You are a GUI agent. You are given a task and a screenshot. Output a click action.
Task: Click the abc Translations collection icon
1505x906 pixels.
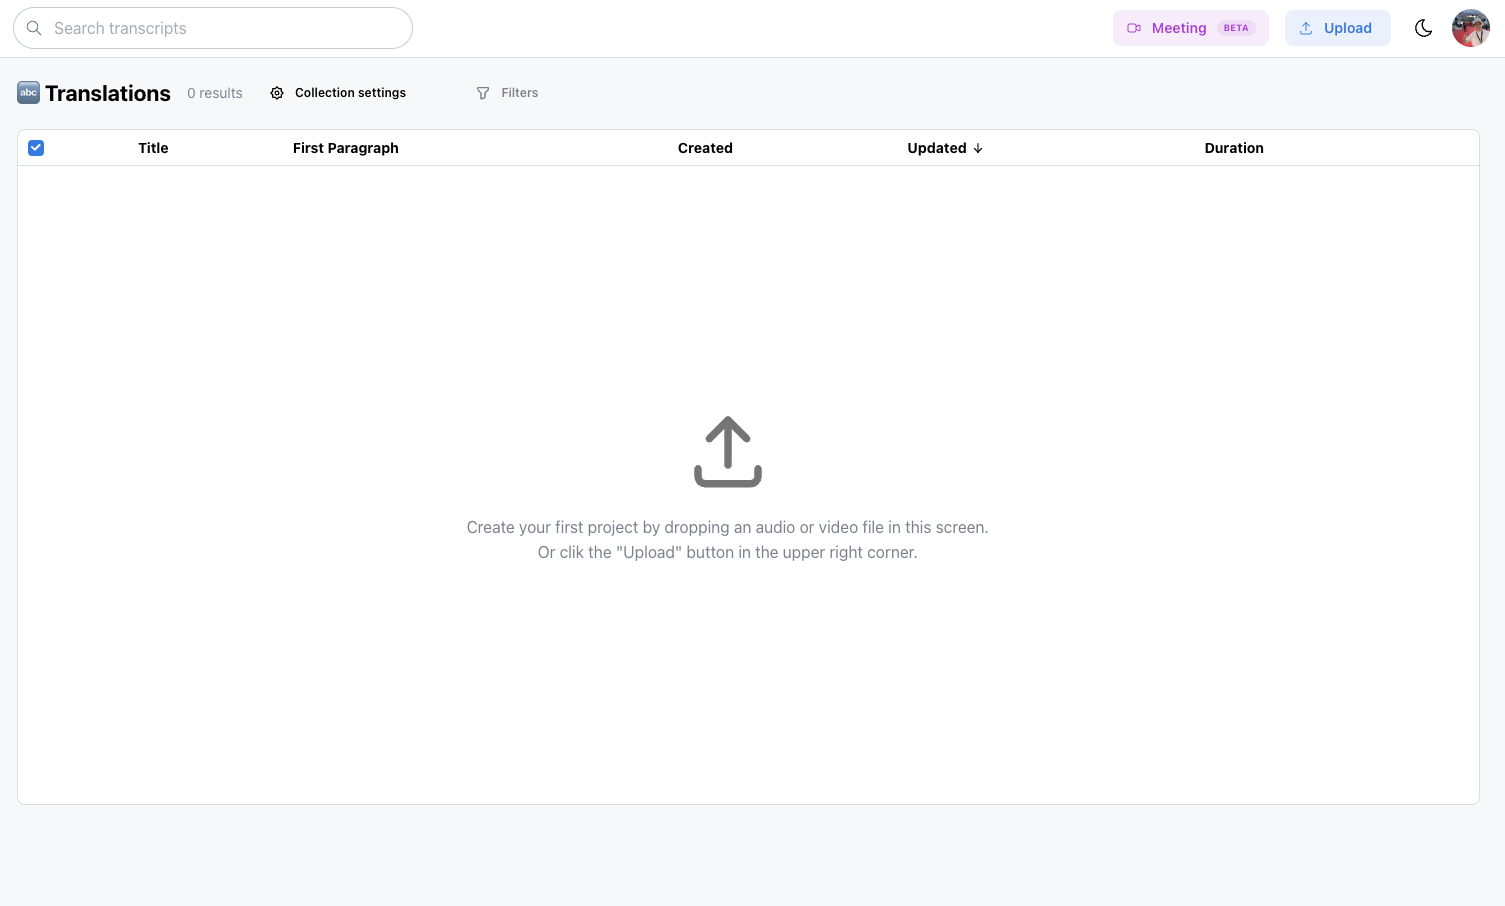point(28,93)
